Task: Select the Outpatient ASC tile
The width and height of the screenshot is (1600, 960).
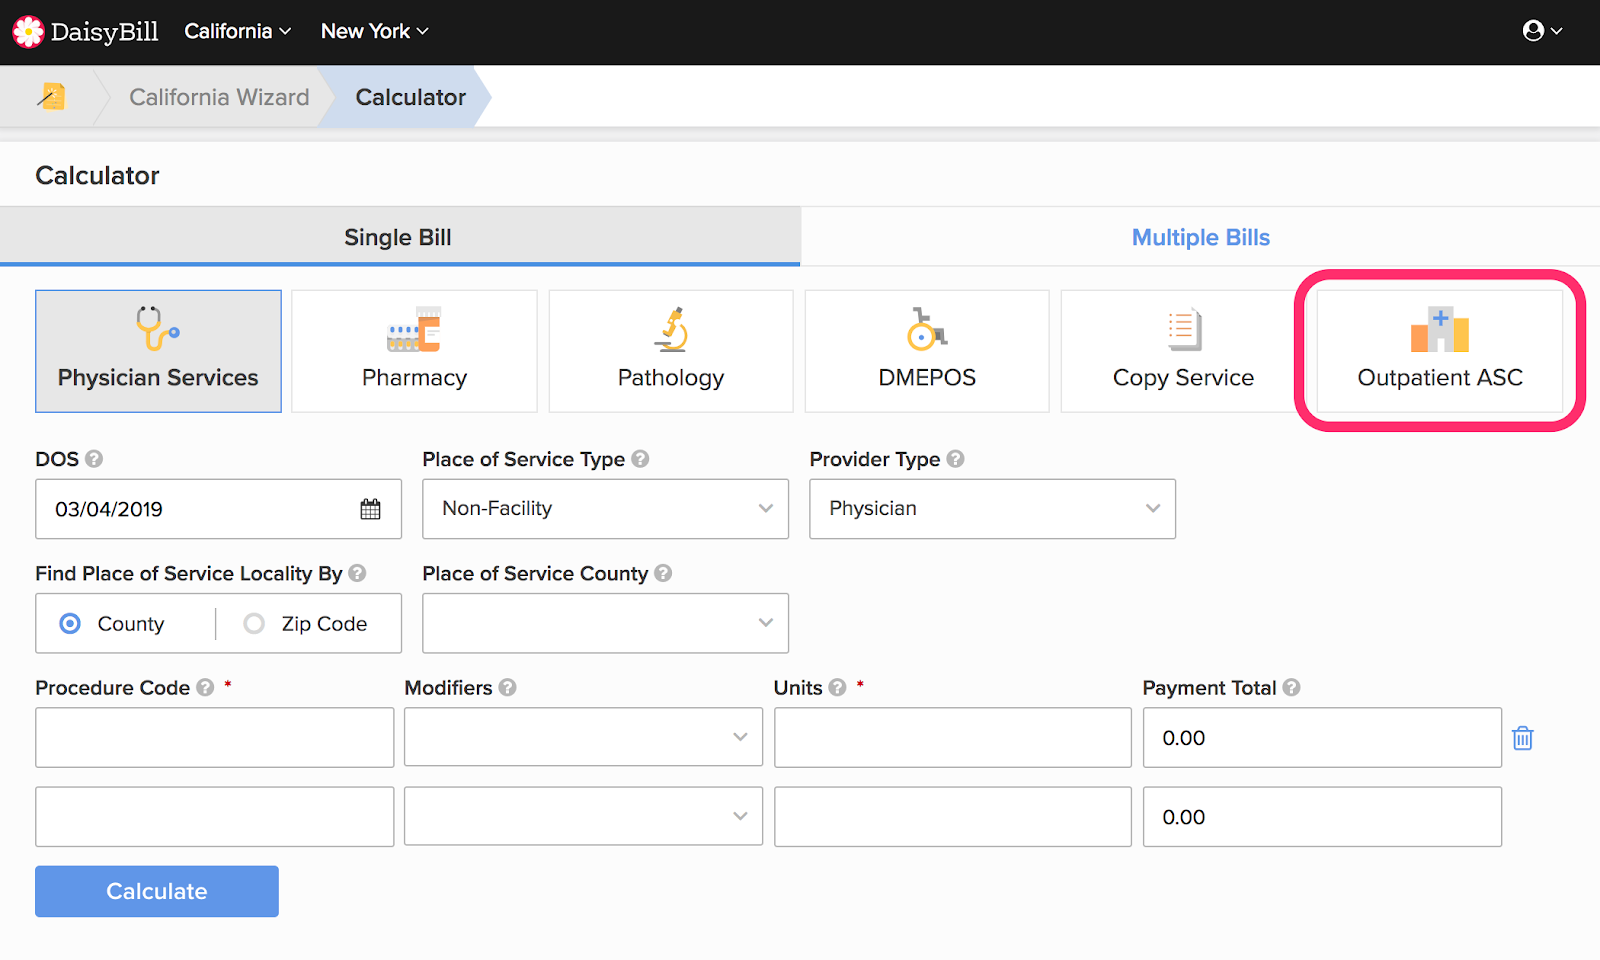Action: click(x=1440, y=351)
